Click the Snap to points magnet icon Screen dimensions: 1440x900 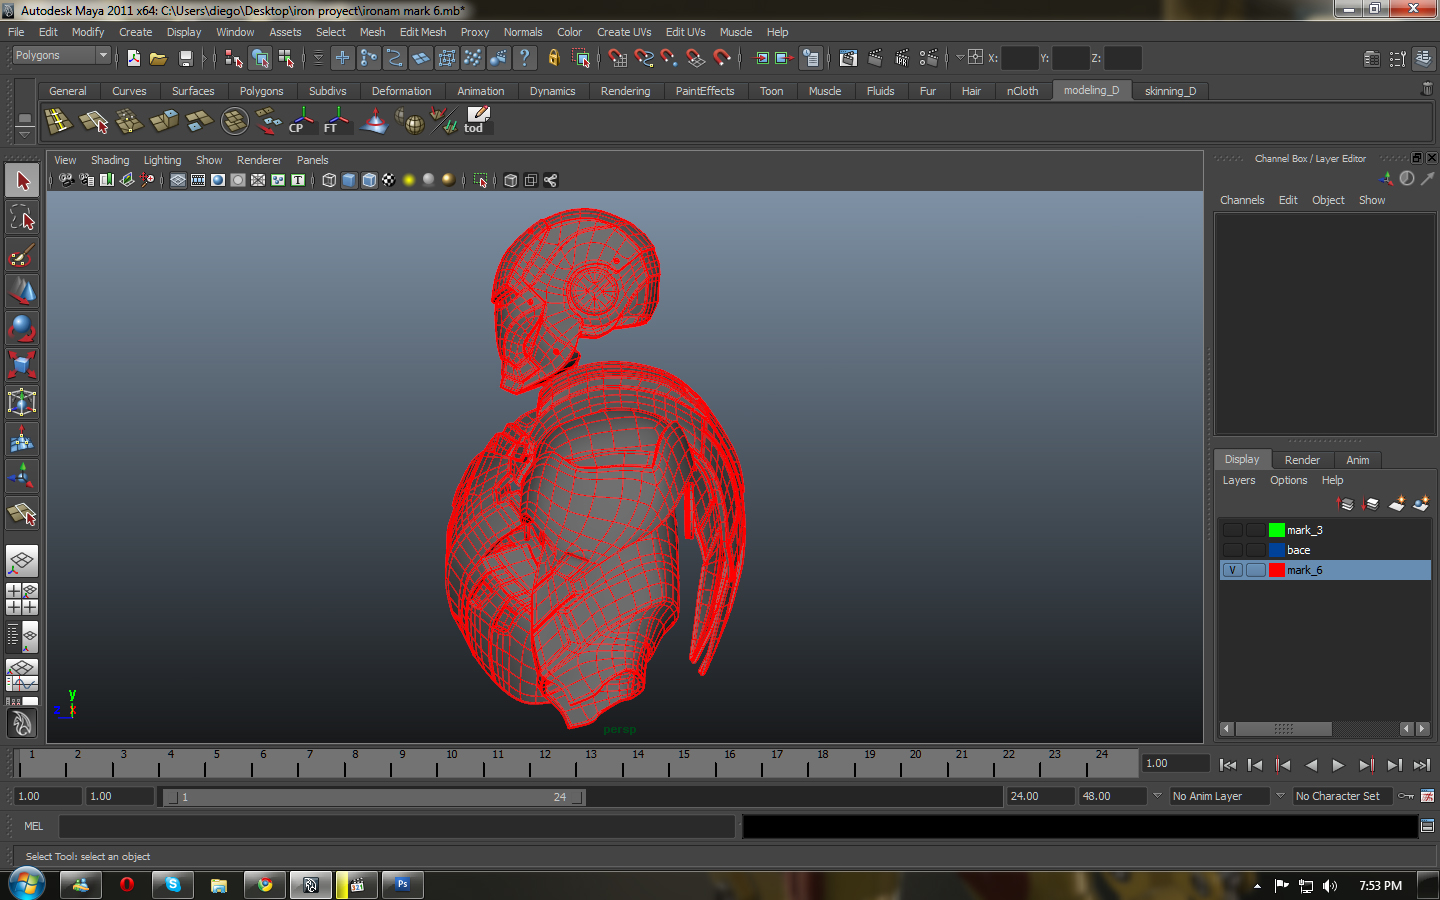pos(669,58)
